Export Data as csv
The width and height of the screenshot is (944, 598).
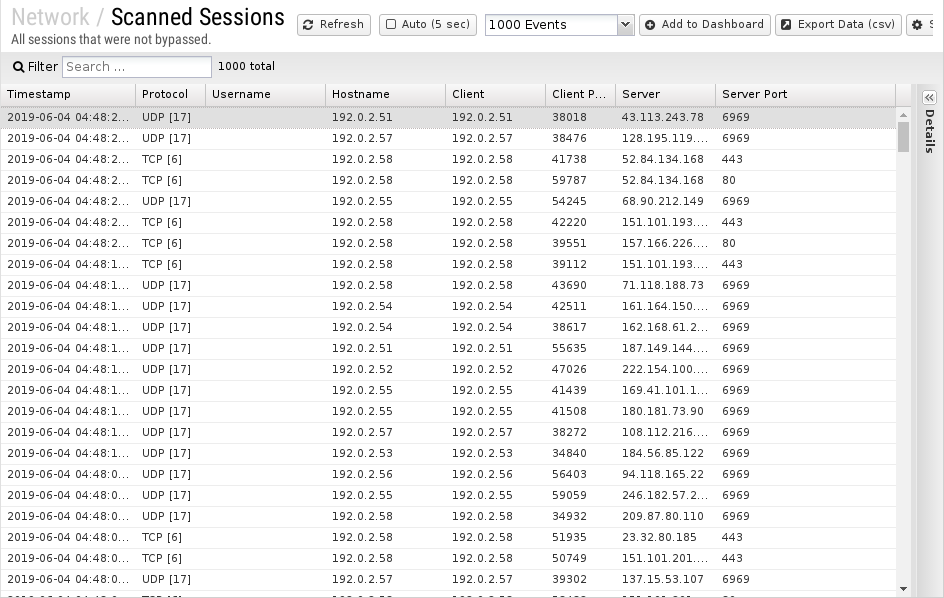click(x=838, y=25)
